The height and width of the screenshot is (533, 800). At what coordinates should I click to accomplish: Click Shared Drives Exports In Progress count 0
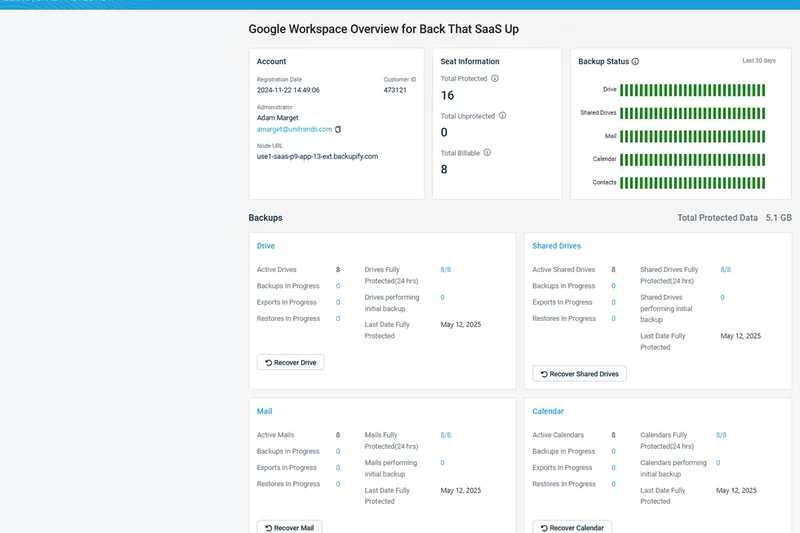click(613, 302)
